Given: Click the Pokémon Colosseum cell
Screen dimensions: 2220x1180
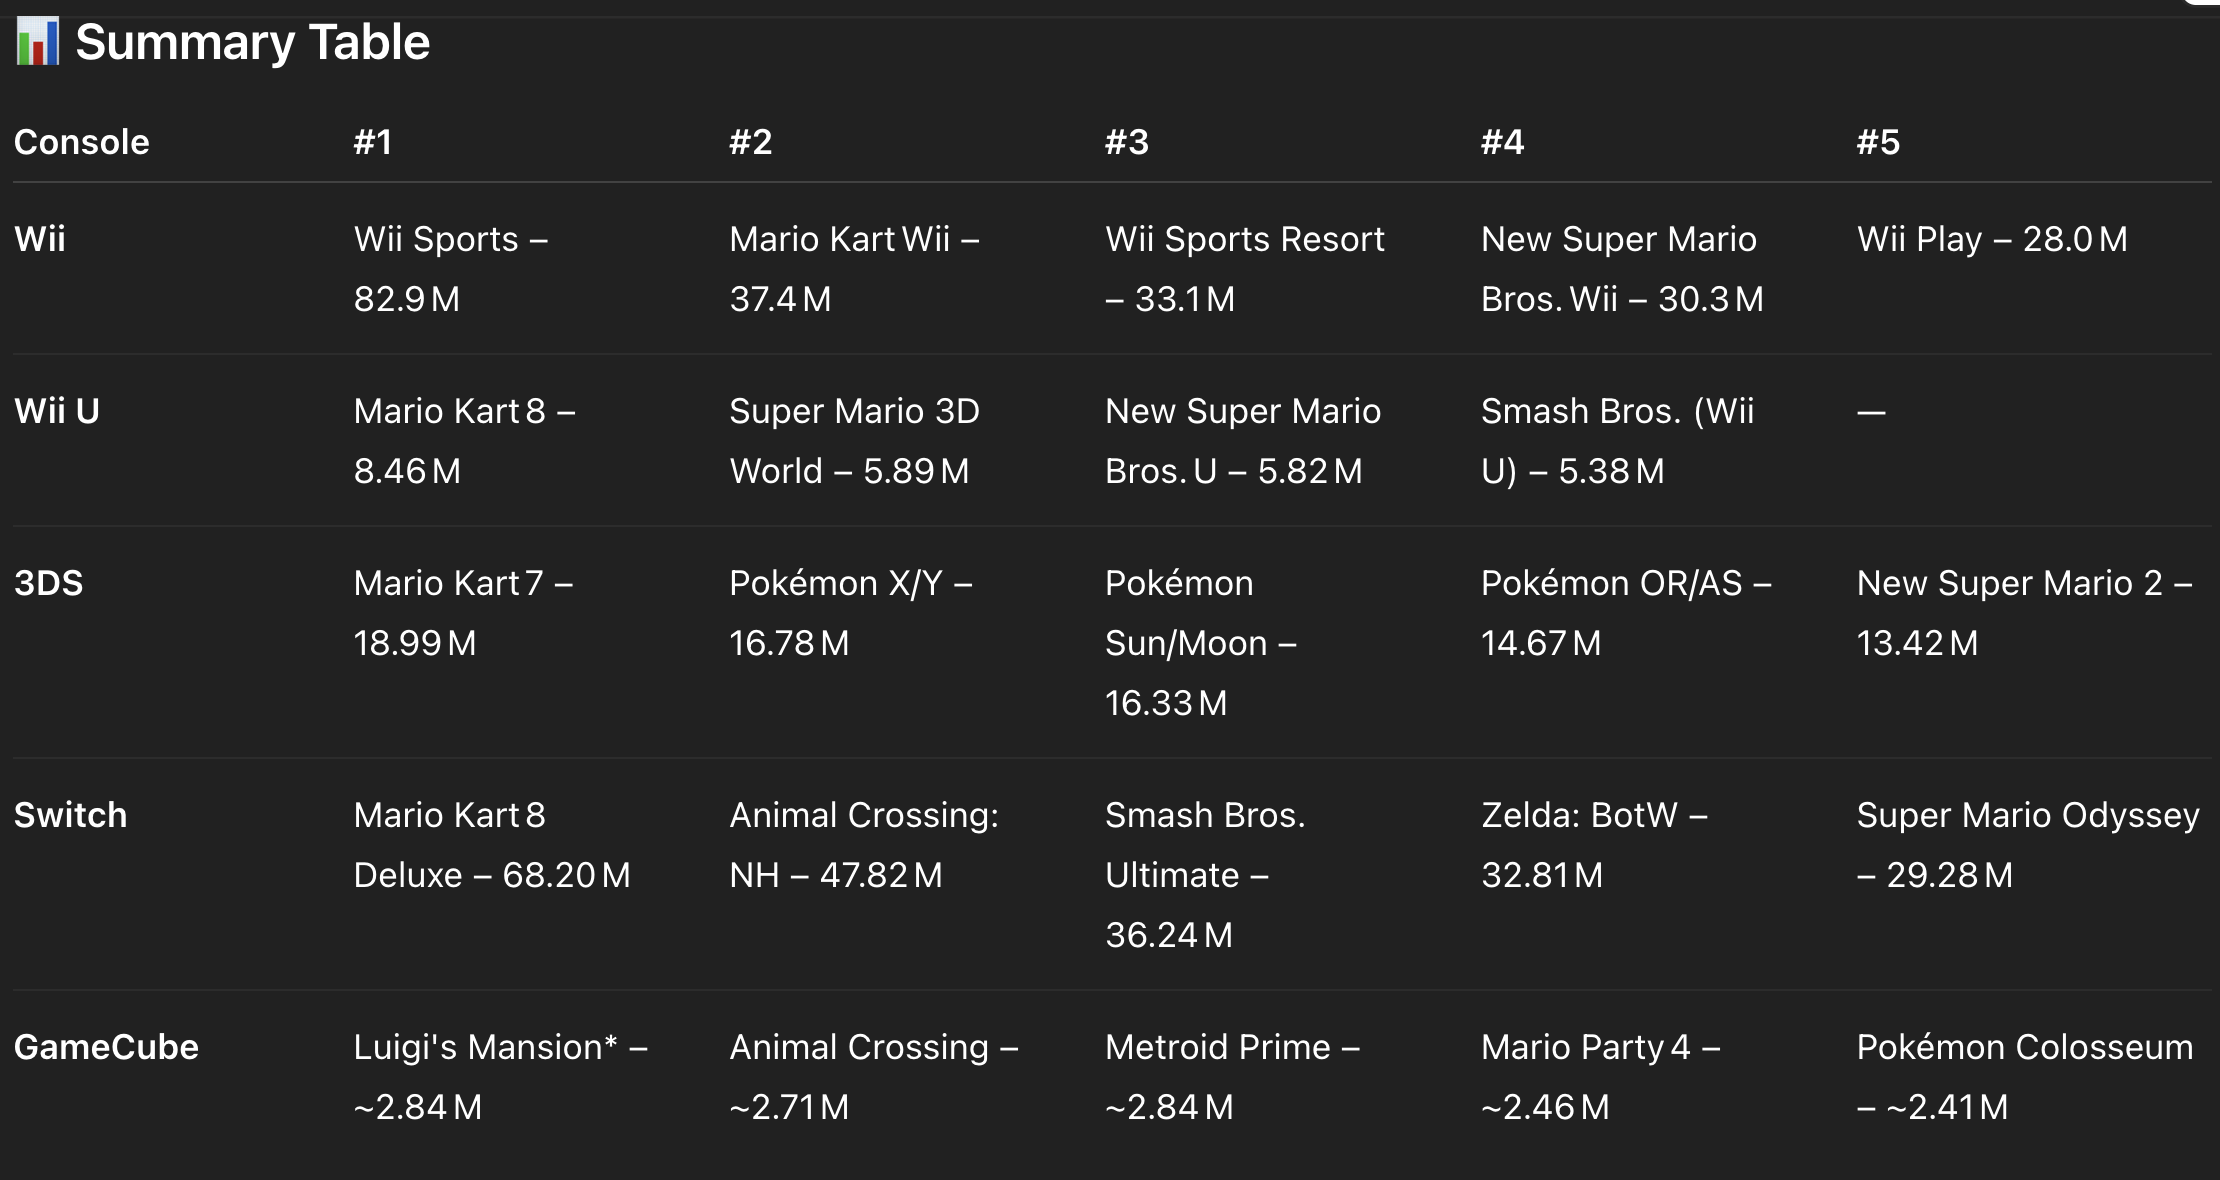Looking at the screenshot, I should [x=2025, y=1077].
